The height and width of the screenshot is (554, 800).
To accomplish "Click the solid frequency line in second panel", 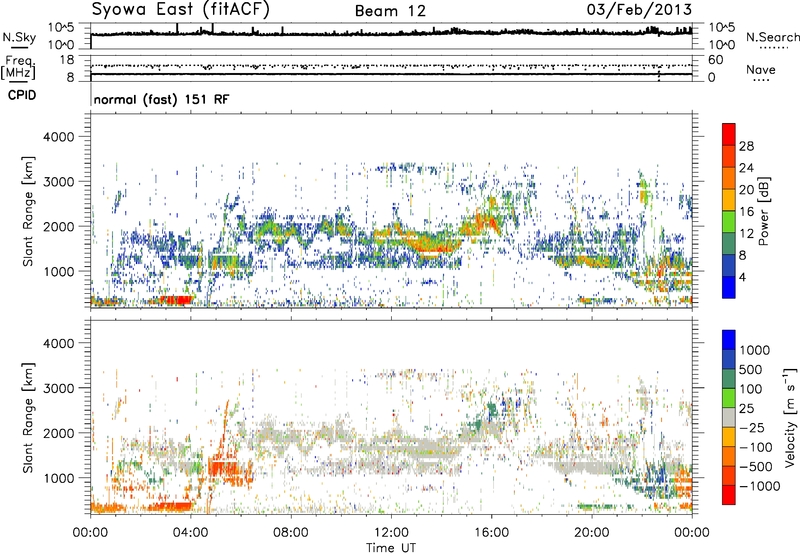I will click(391, 74).
